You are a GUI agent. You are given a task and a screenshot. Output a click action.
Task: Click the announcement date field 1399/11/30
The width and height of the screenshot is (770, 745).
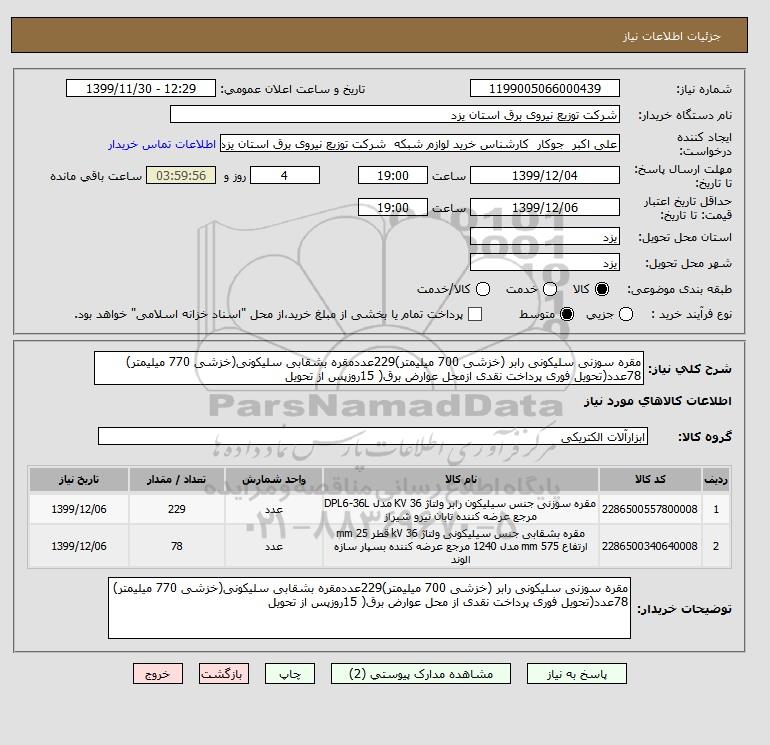tap(141, 88)
